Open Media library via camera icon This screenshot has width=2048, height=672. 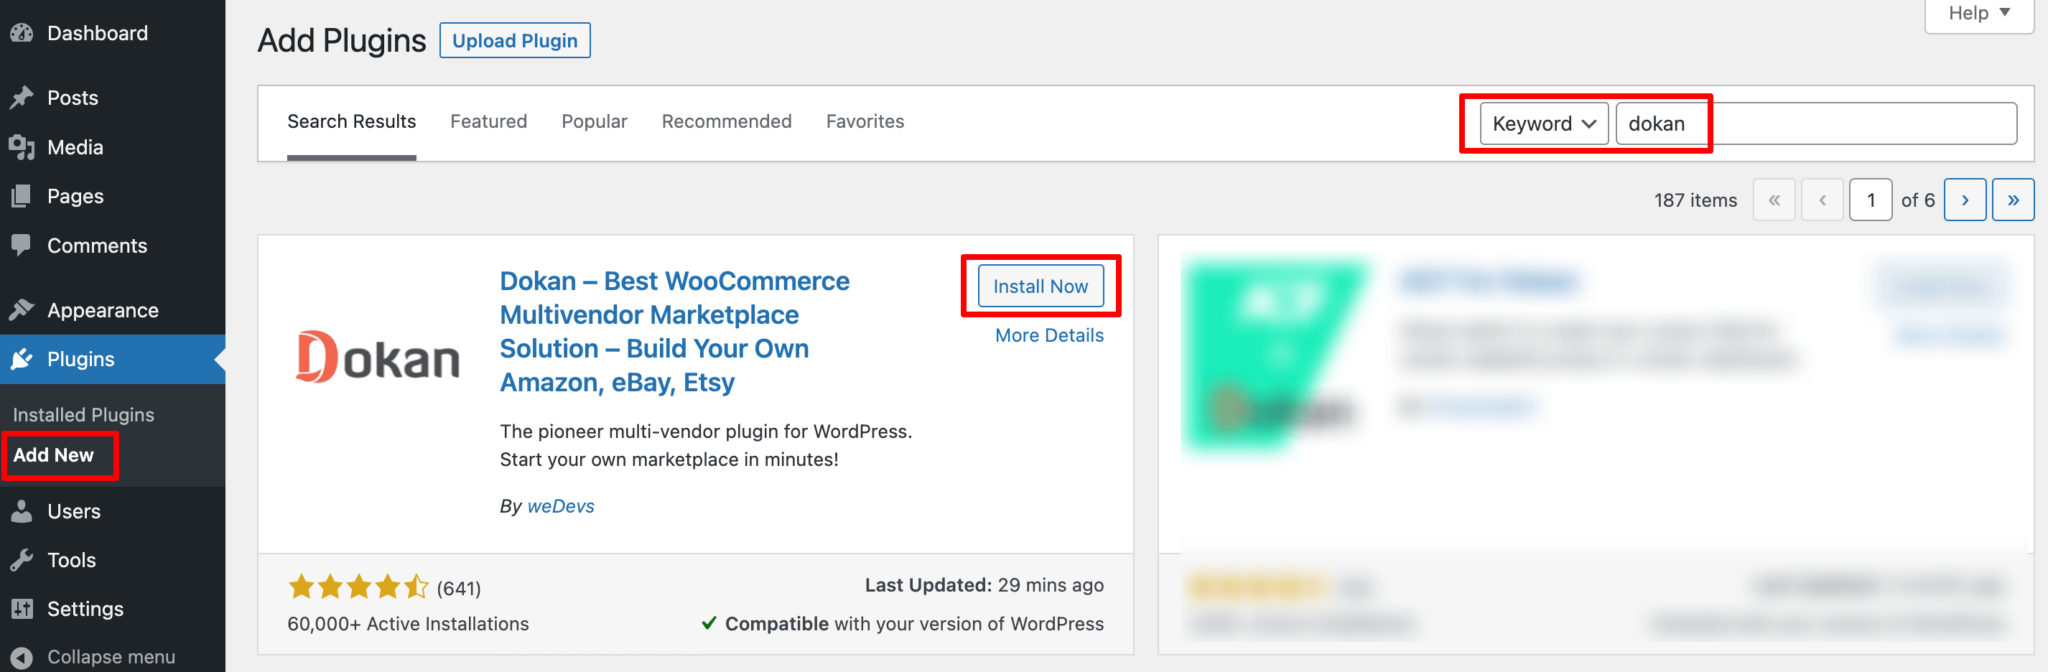pos(22,147)
